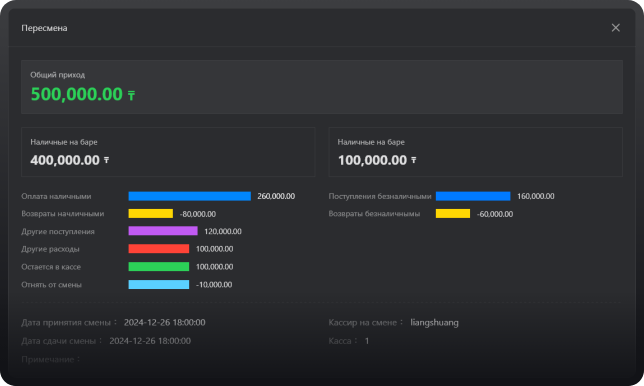Click the red Другие расходы bar
The width and height of the screenshot is (644, 386).
pos(159,249)
